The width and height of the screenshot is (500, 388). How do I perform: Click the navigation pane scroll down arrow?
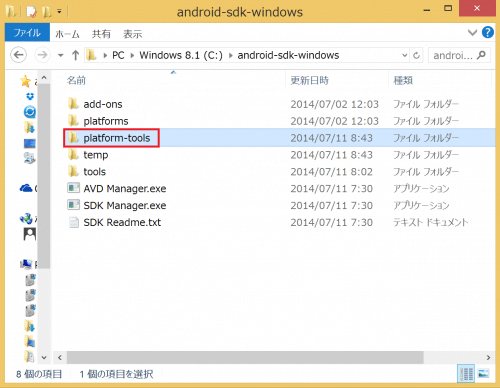(44, 357)
